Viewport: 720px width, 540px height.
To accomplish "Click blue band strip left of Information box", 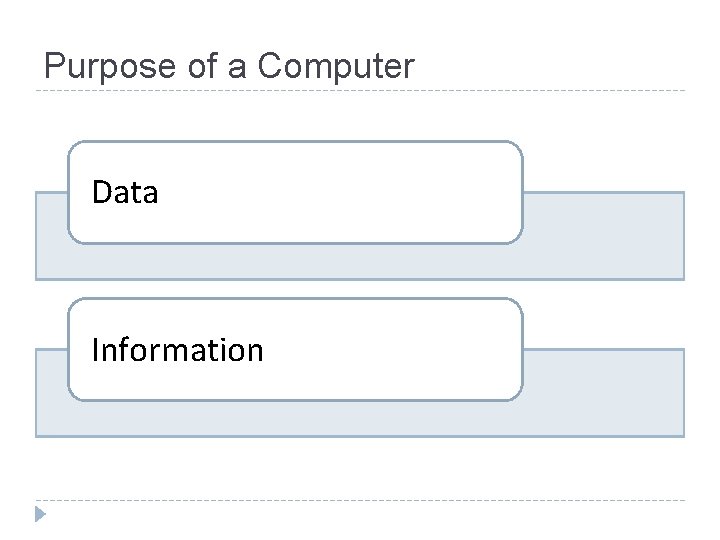I will click(x=51, y=392).
